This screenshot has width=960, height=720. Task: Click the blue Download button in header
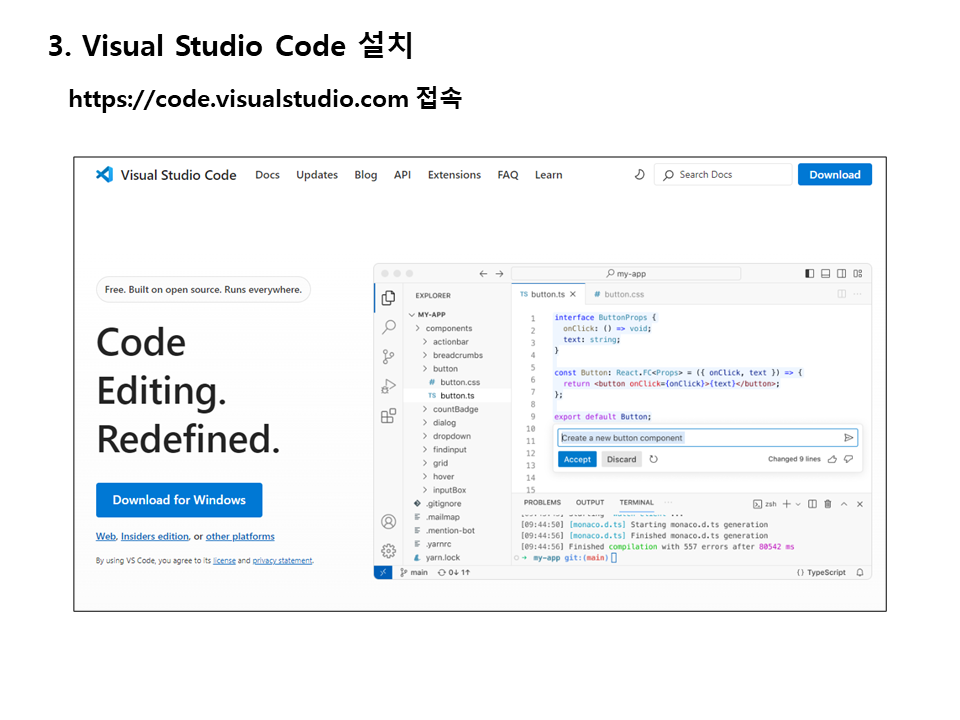(834, 174)
